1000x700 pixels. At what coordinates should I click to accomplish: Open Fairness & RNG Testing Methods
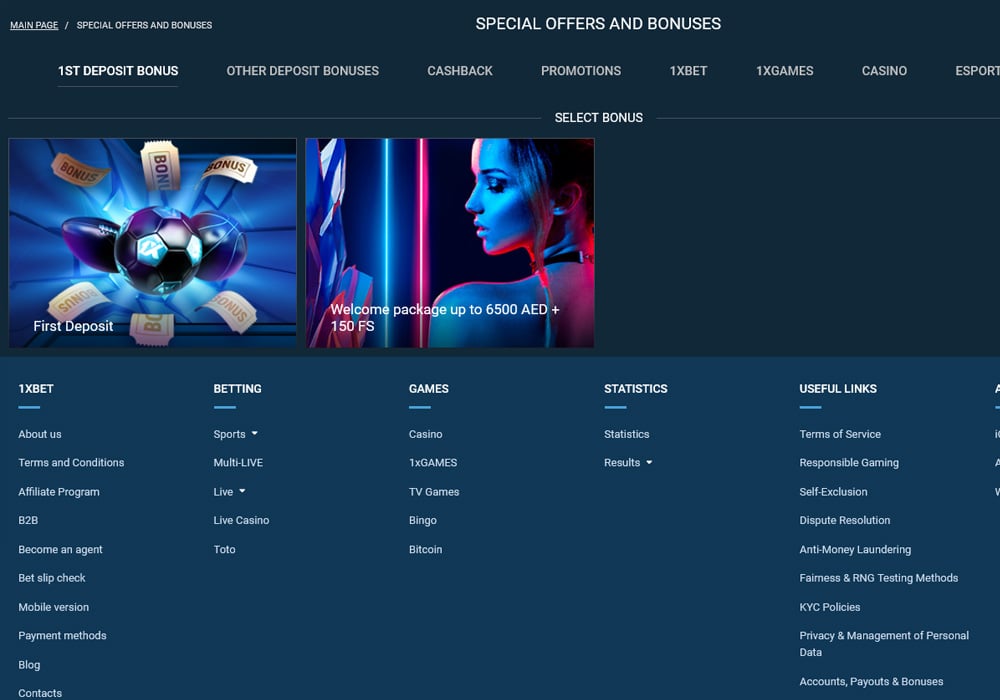pos(879,578)
